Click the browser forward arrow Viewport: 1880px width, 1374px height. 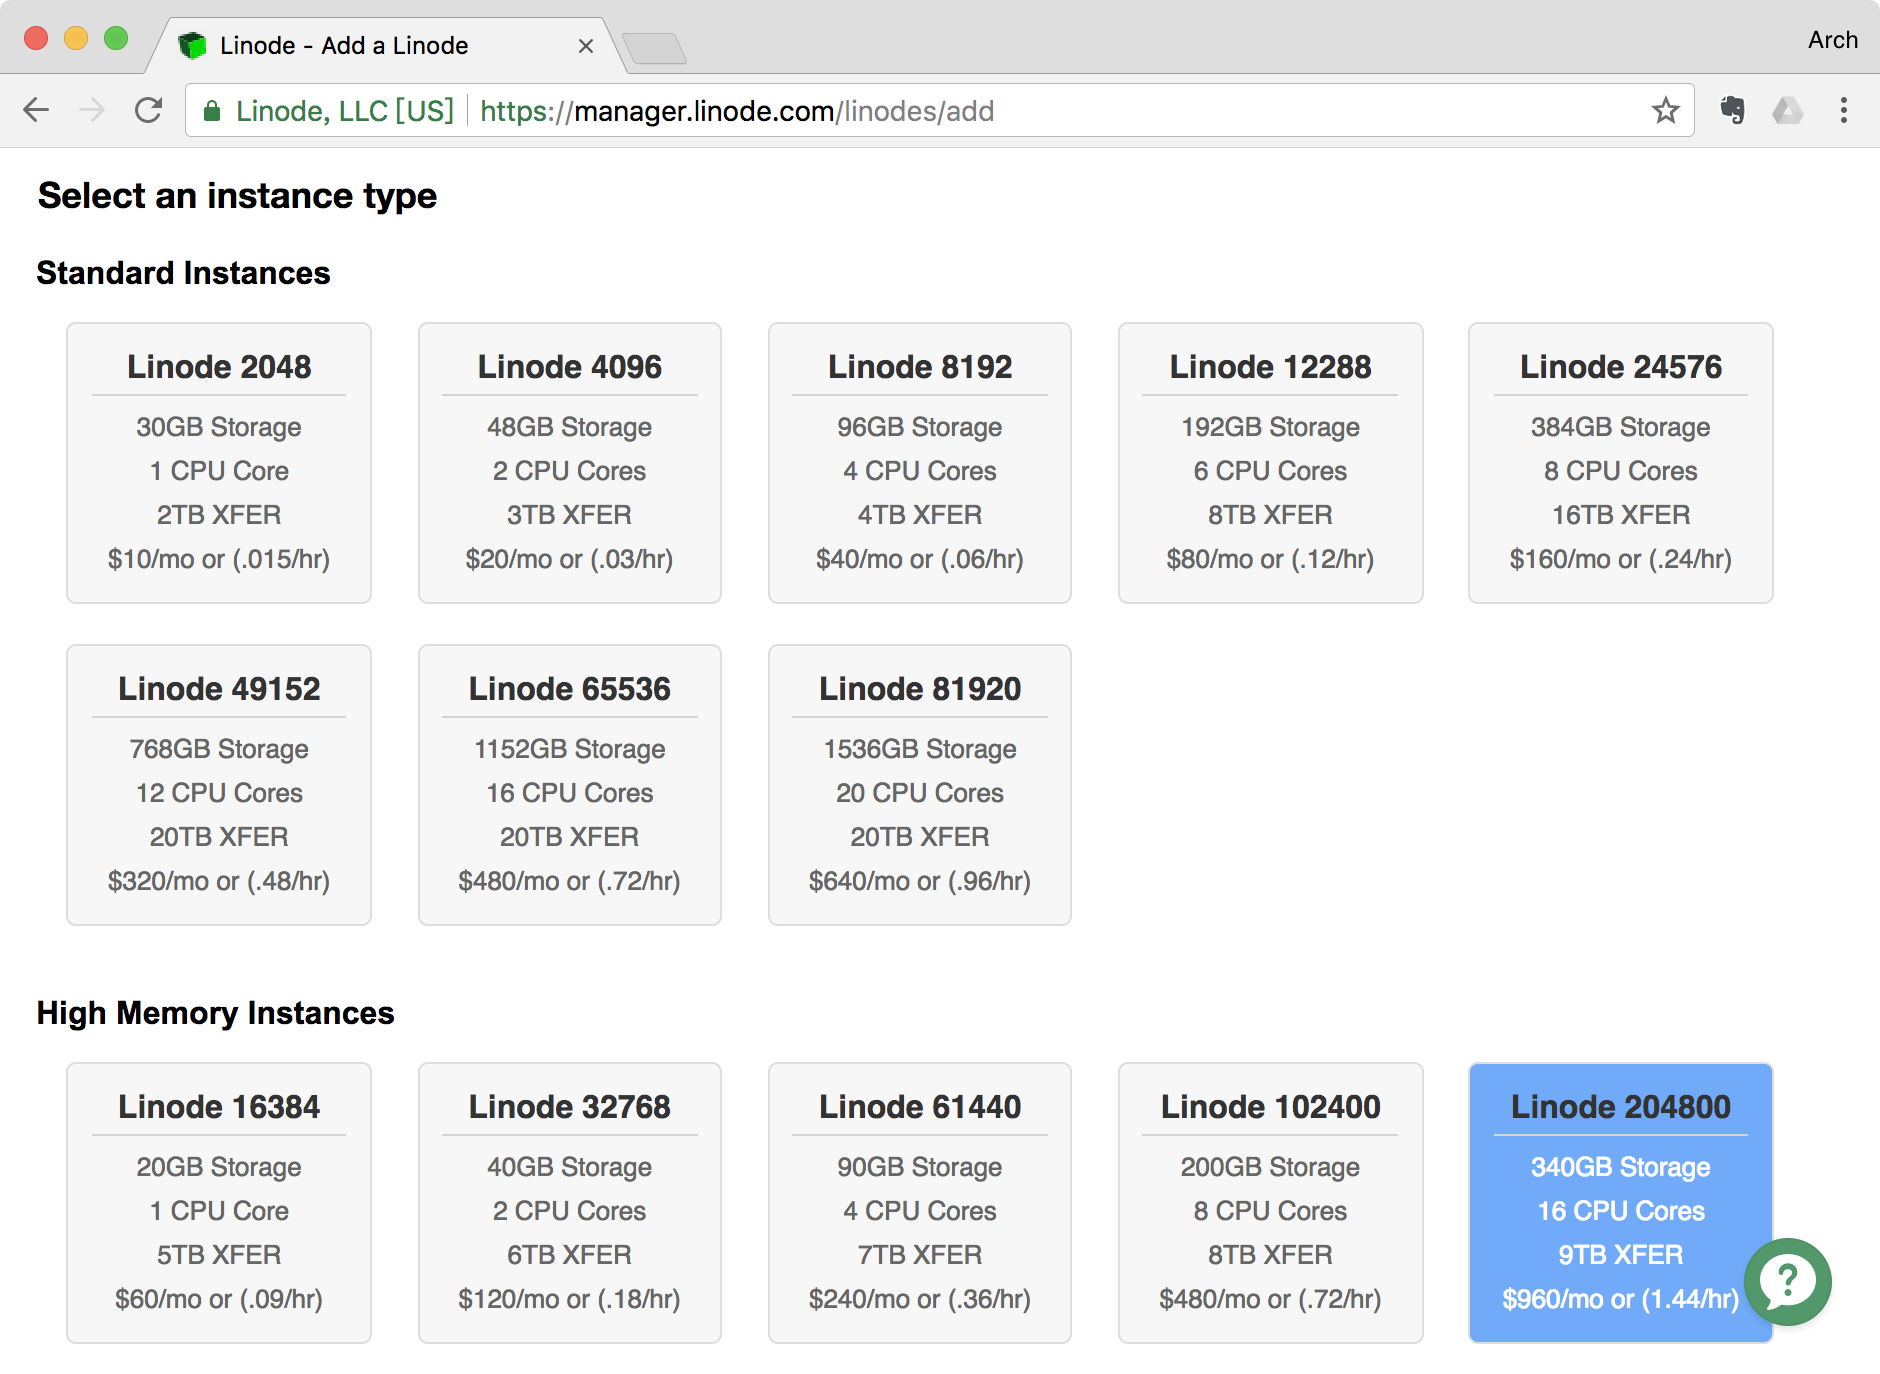[x=92, y=110]
